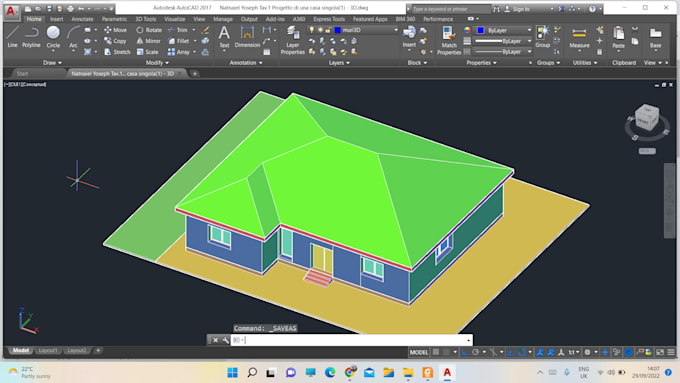
Task: Activate Match Properties
Action: click(x=449, y=40)
